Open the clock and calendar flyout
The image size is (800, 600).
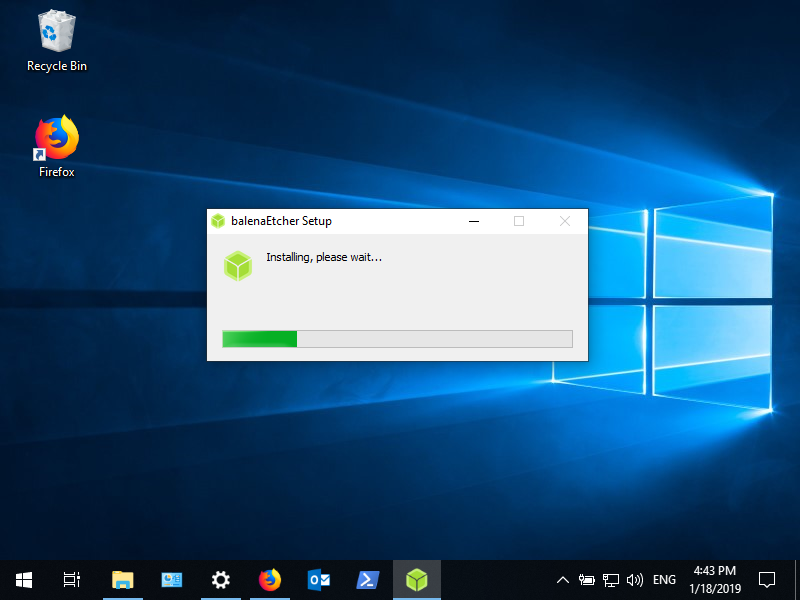(713, 579)
